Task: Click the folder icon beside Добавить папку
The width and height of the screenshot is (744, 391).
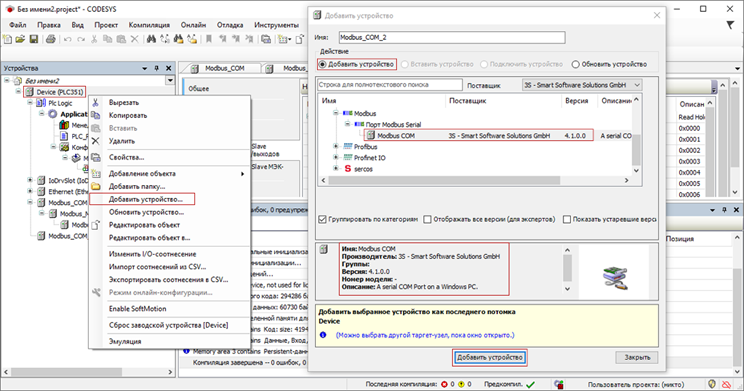Action: pyautogui.click(x=96, y=186)
